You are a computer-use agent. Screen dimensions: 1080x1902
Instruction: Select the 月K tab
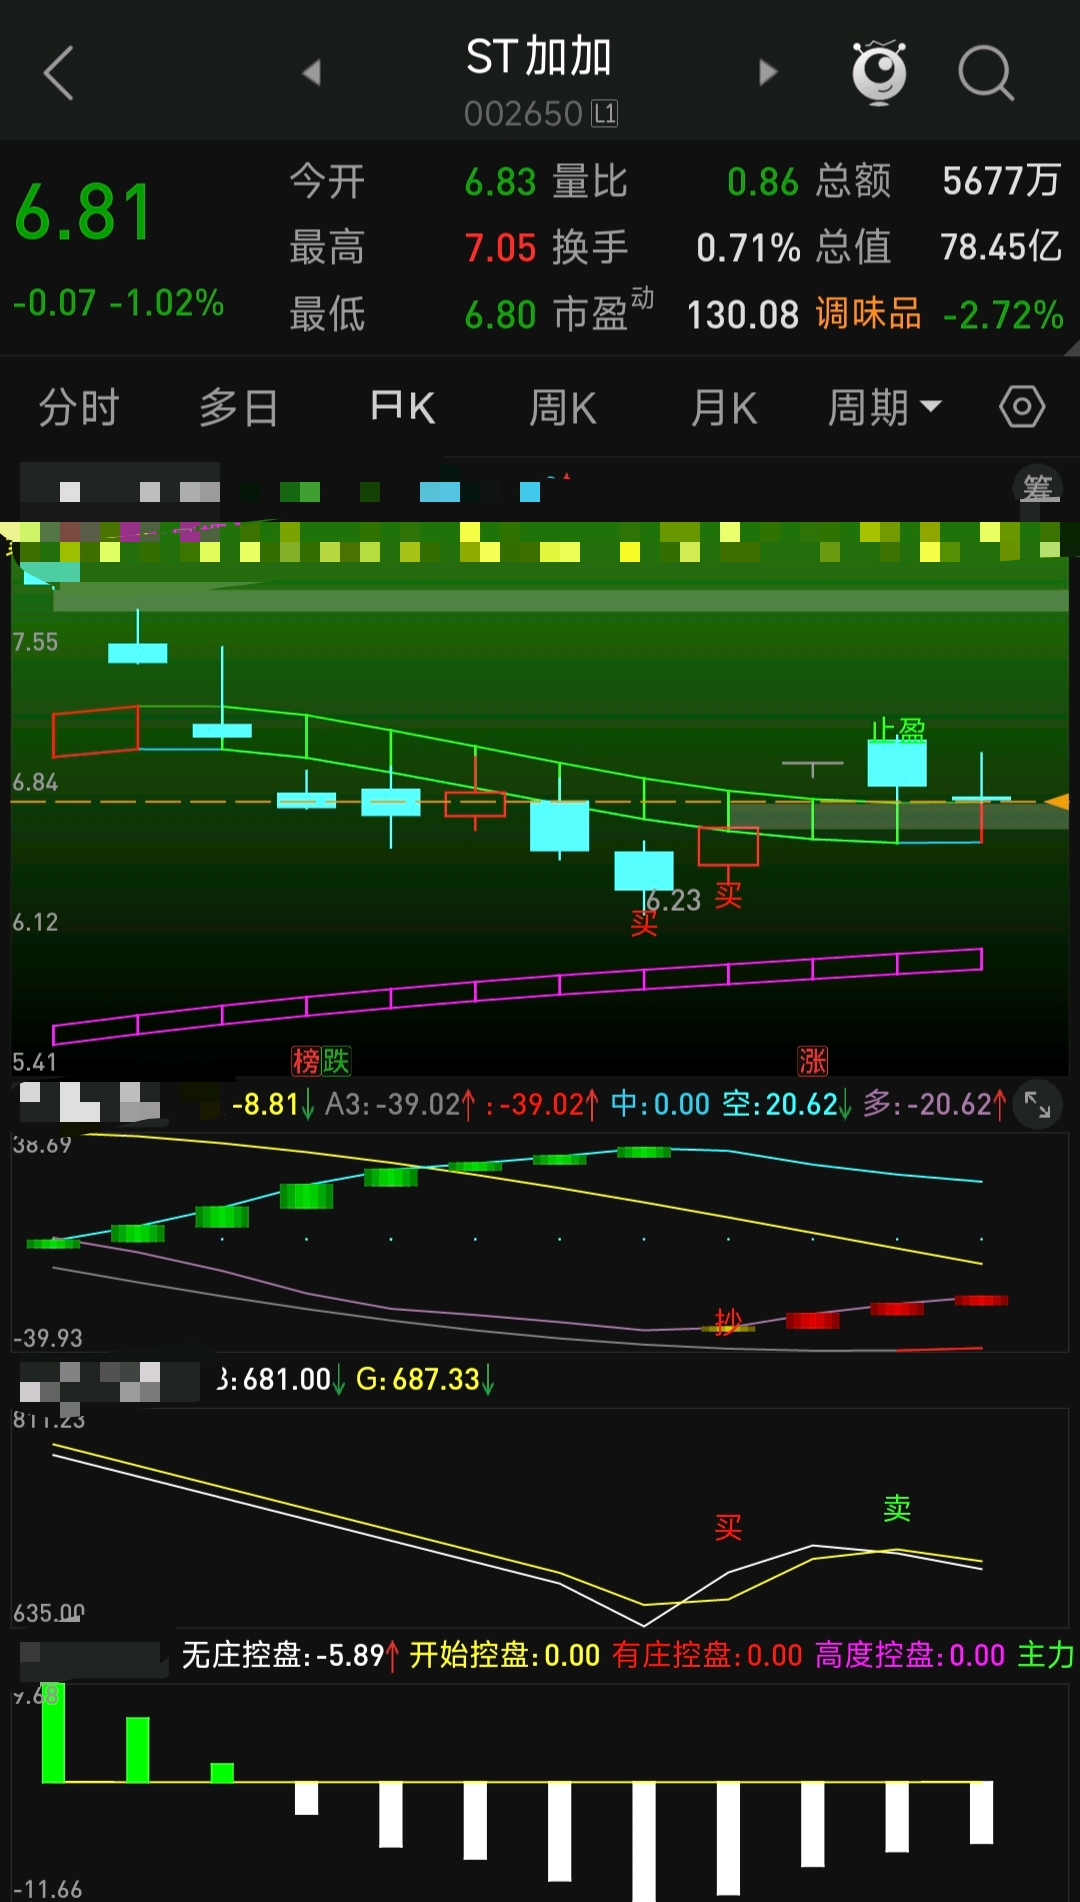point(724,408)
